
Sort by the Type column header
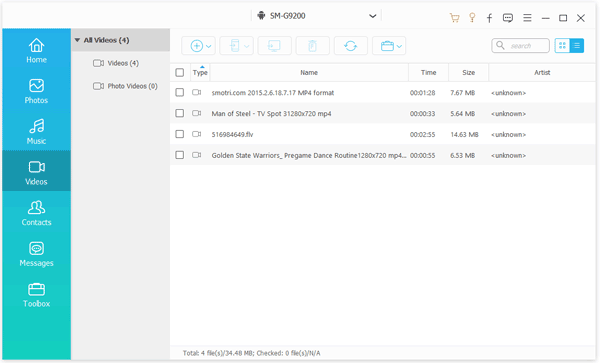pyautogui.click(x=200, y=73)
